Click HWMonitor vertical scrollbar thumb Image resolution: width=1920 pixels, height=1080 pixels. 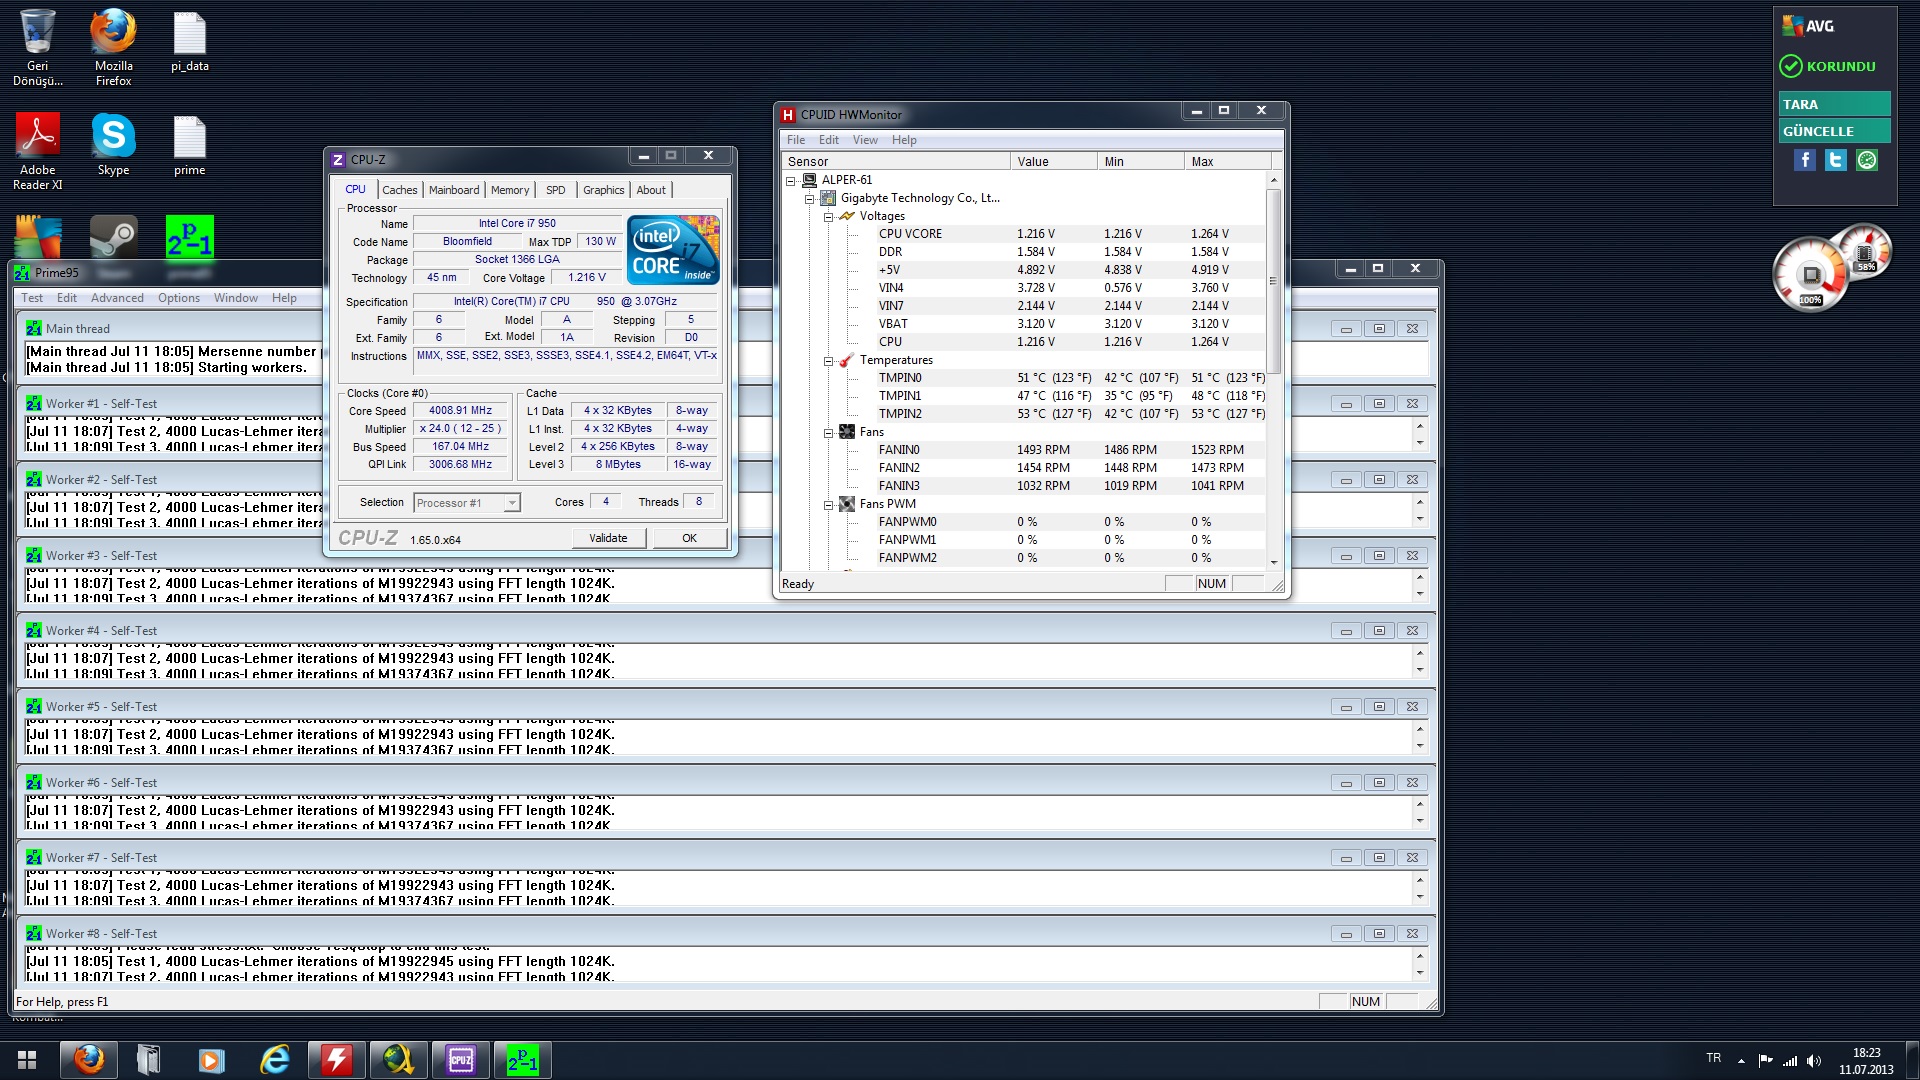click(1274, 281)
